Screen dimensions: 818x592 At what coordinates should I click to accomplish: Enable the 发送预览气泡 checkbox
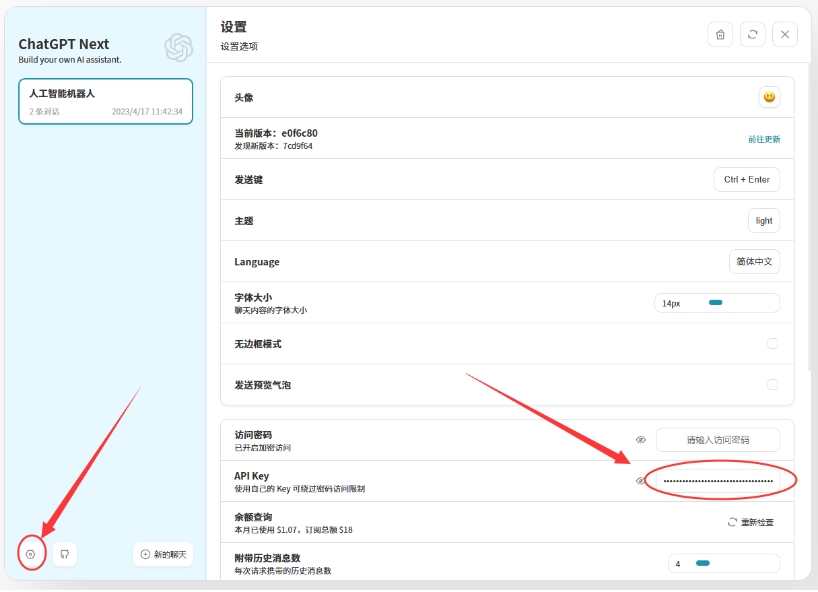[x=773, y=384]
